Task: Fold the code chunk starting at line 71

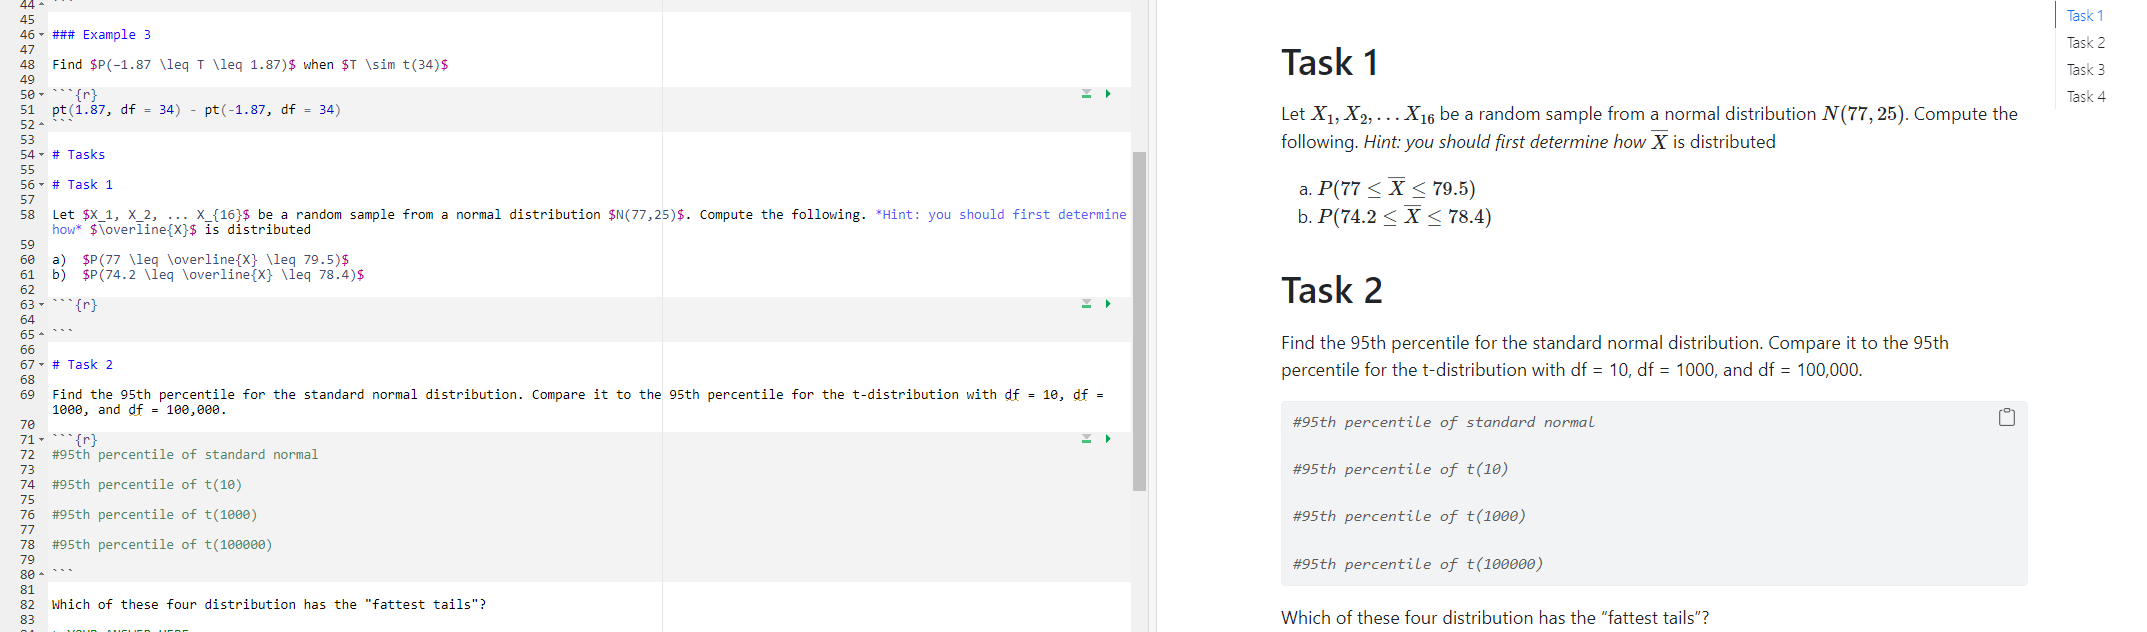Action: (41, 440)
